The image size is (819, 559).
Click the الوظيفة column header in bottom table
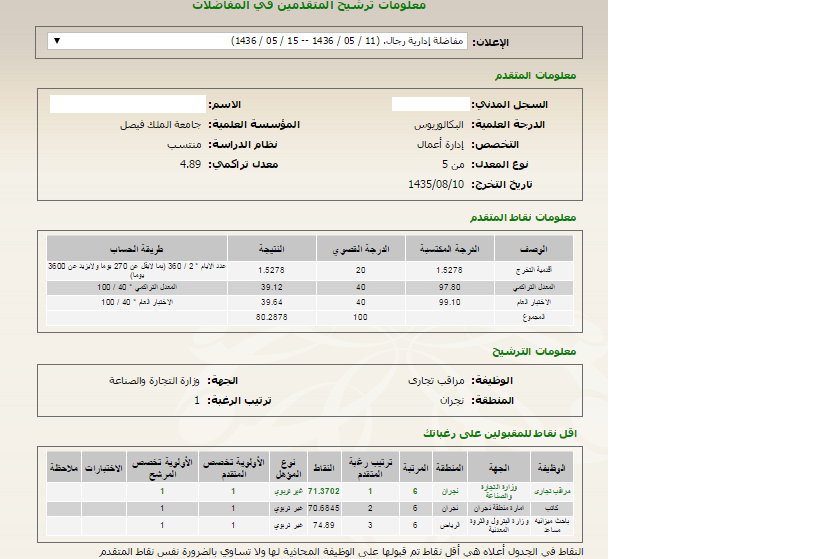[x=552, y=468]
